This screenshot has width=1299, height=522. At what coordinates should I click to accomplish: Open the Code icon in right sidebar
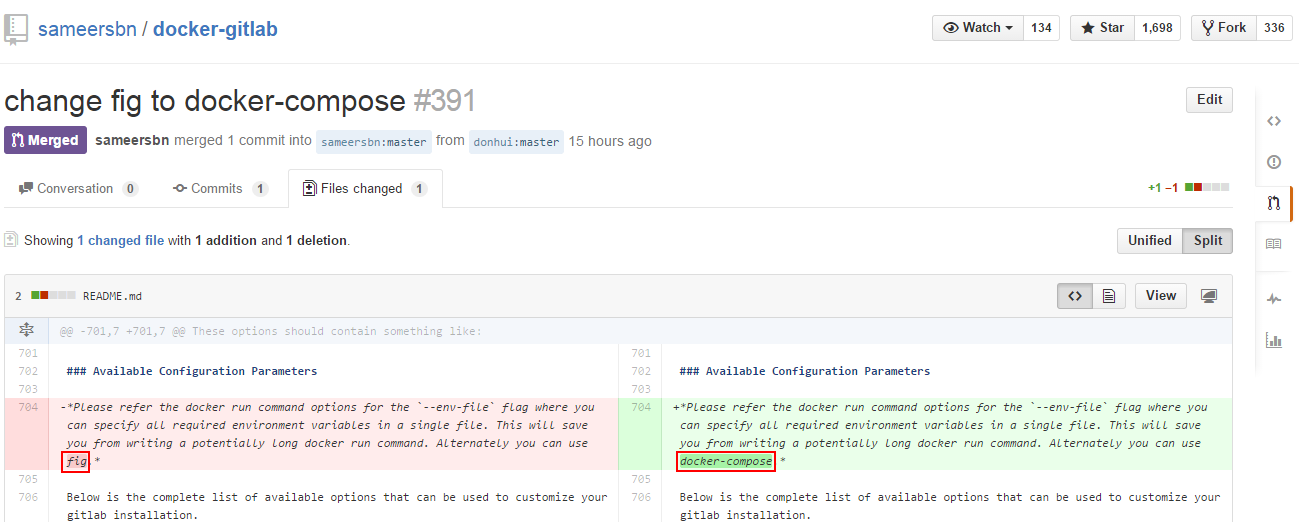click(1273, 121)
